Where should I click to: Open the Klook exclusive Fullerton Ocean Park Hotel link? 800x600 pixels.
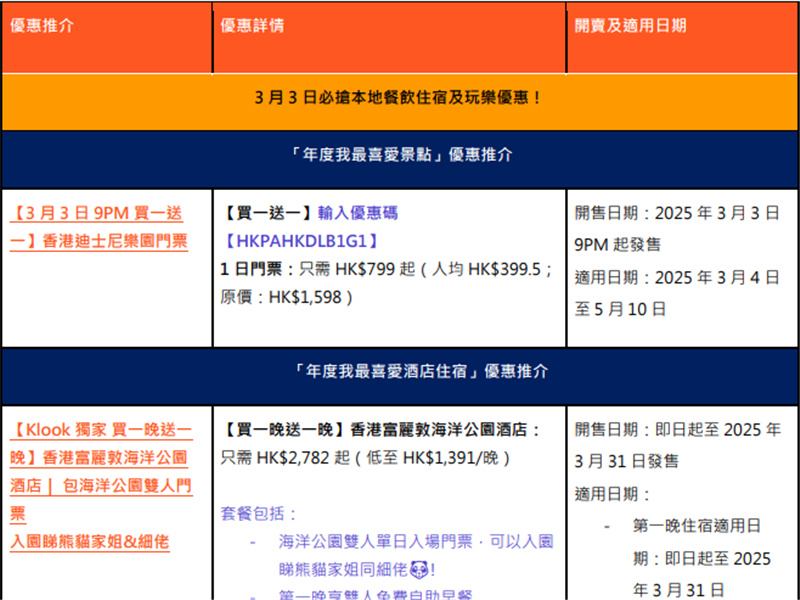pyautogui.click(x=100, y=471)
